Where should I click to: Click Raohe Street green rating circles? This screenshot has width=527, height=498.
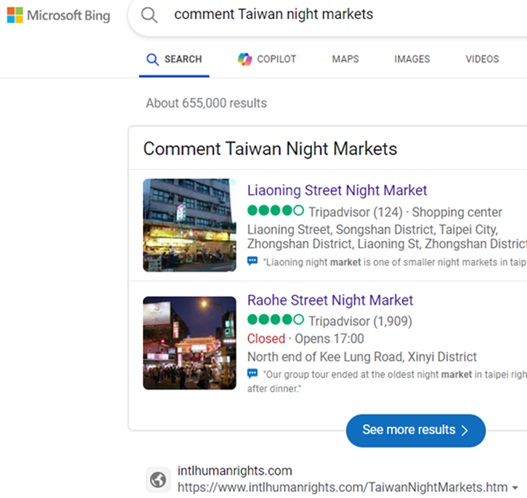276,320
